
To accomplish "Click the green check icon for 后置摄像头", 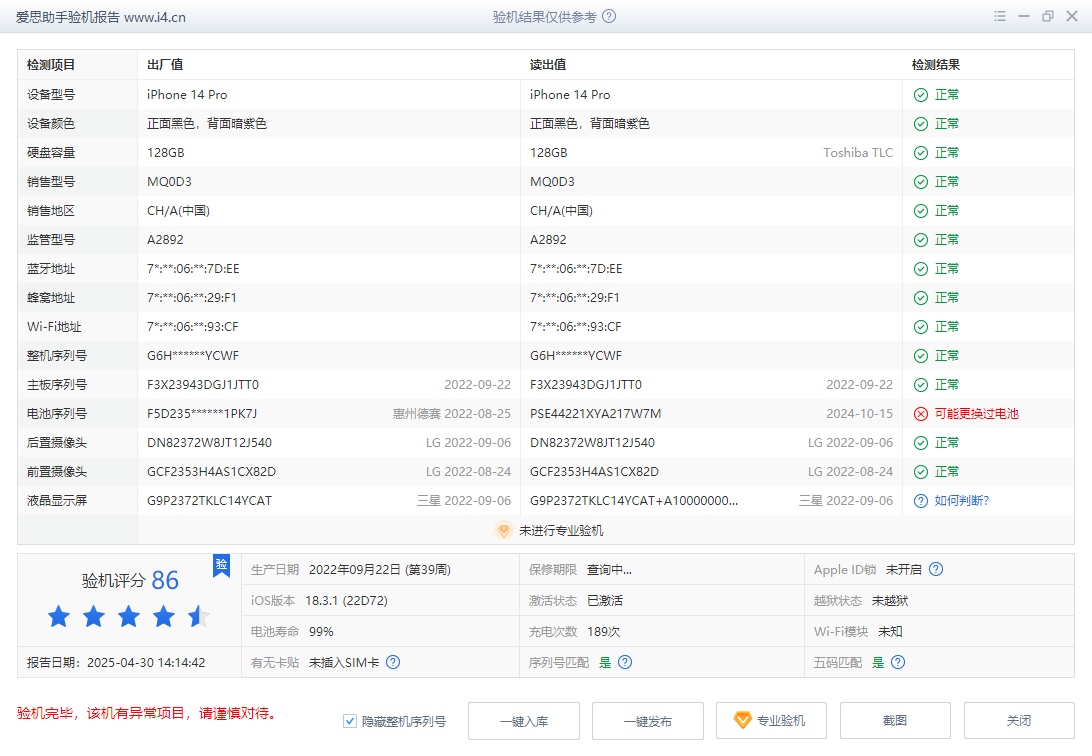I will pyautogui.click(x=921, y=443).
